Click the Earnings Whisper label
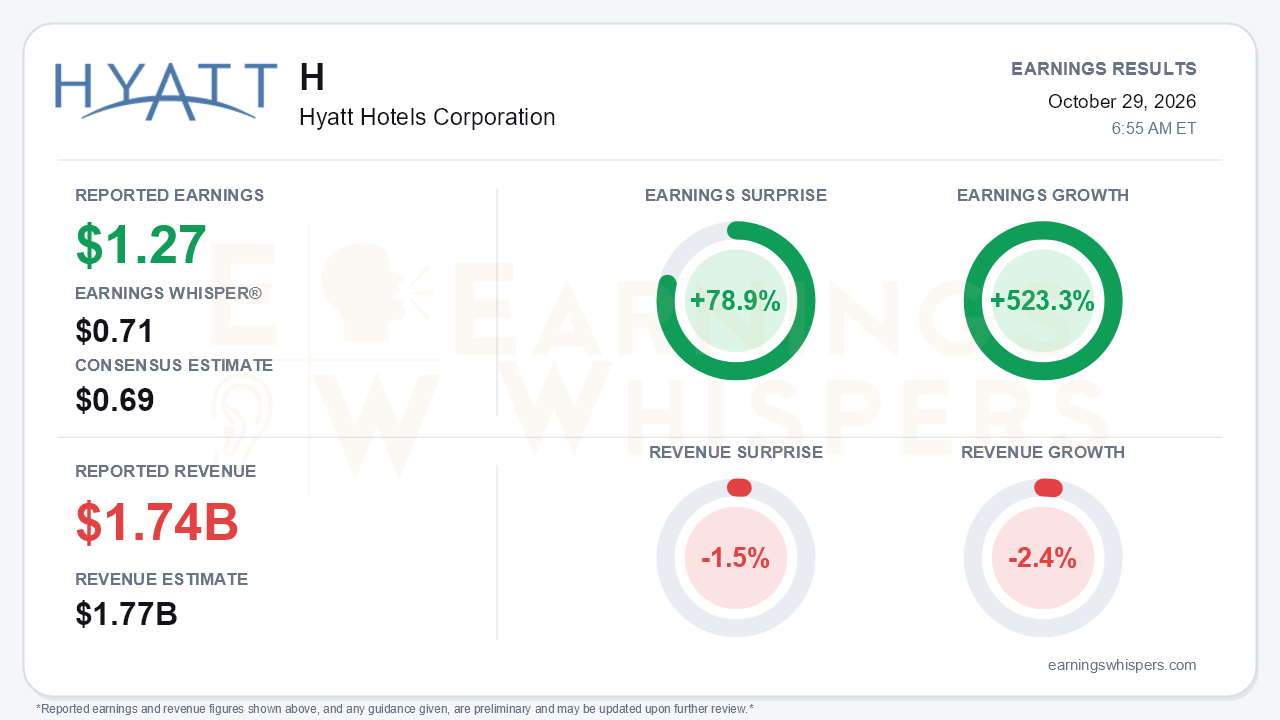This screenshot has width=1280, height=720. tap(168, 293)
